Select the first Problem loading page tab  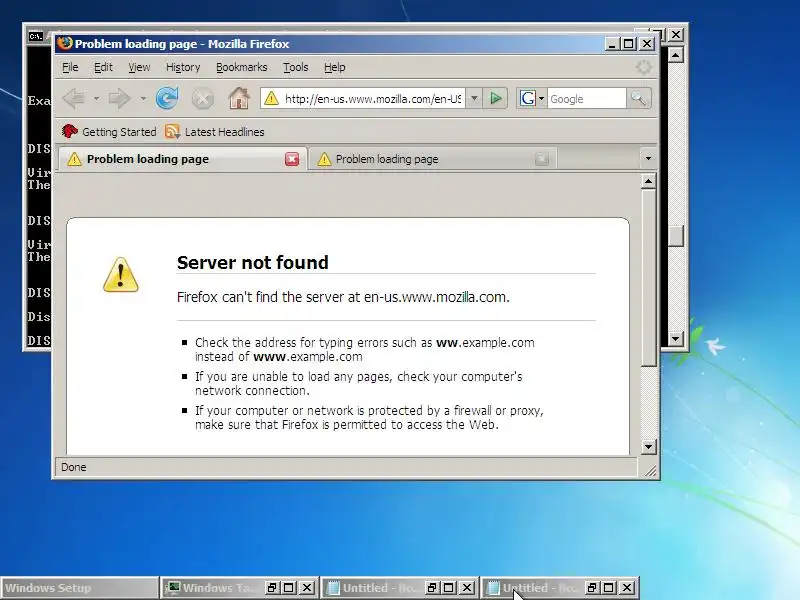pos(183,159)
